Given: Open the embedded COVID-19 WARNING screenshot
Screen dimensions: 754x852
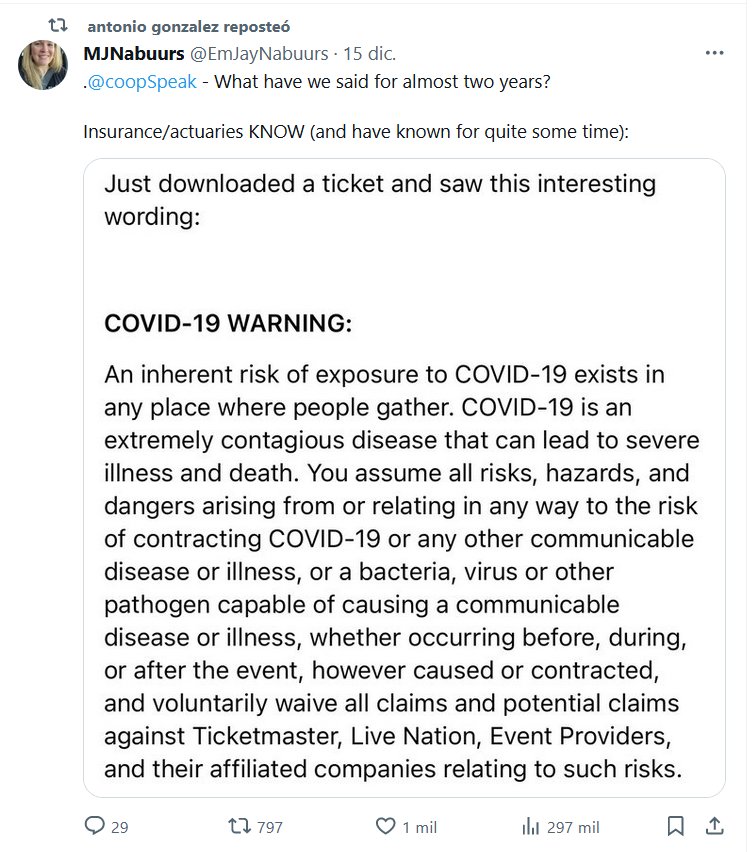Looking at the screenshot, I should (404, 477).
